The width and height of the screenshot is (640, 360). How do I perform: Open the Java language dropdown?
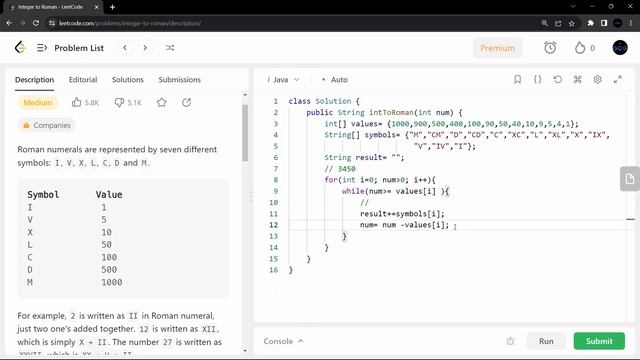tap(284, 80)
